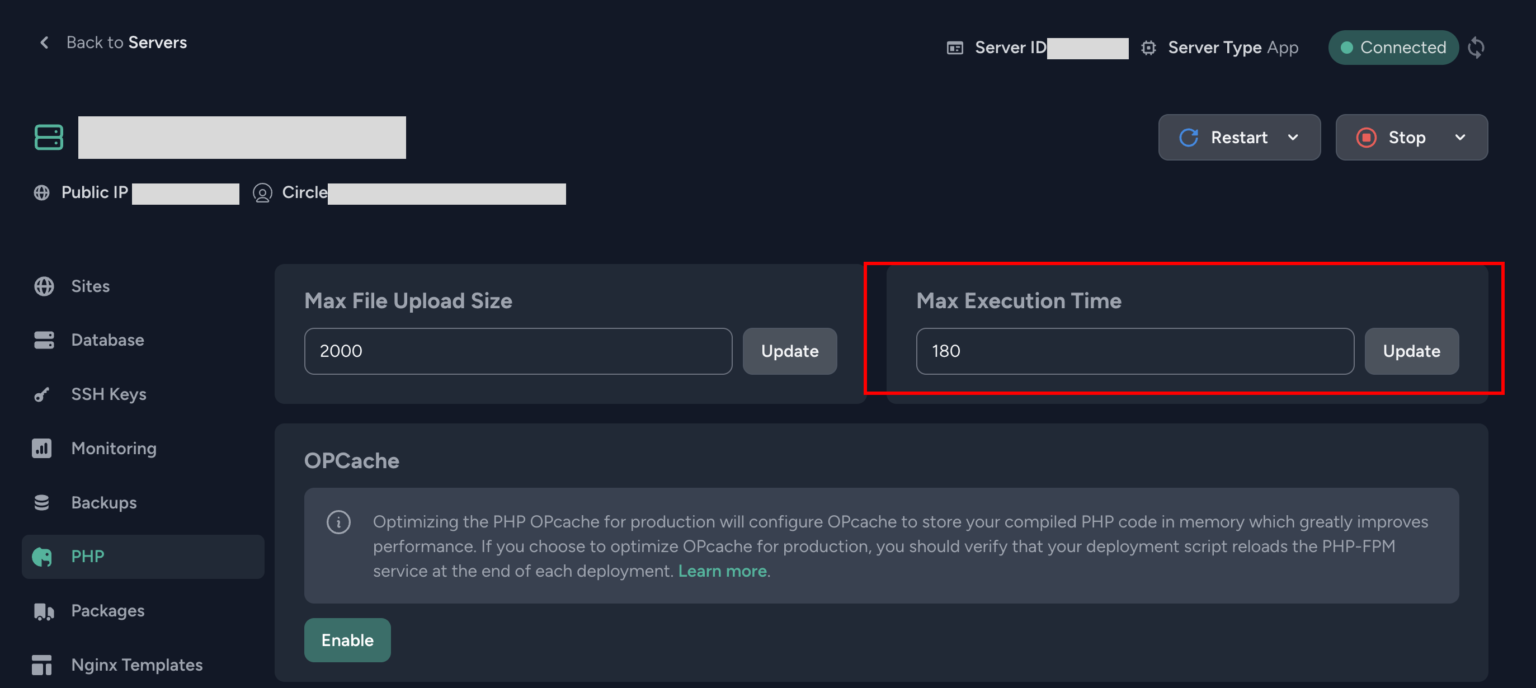Select the PHP icon in the sidebar
This screenshot has width=1536, height=688.
click(44, 556)
